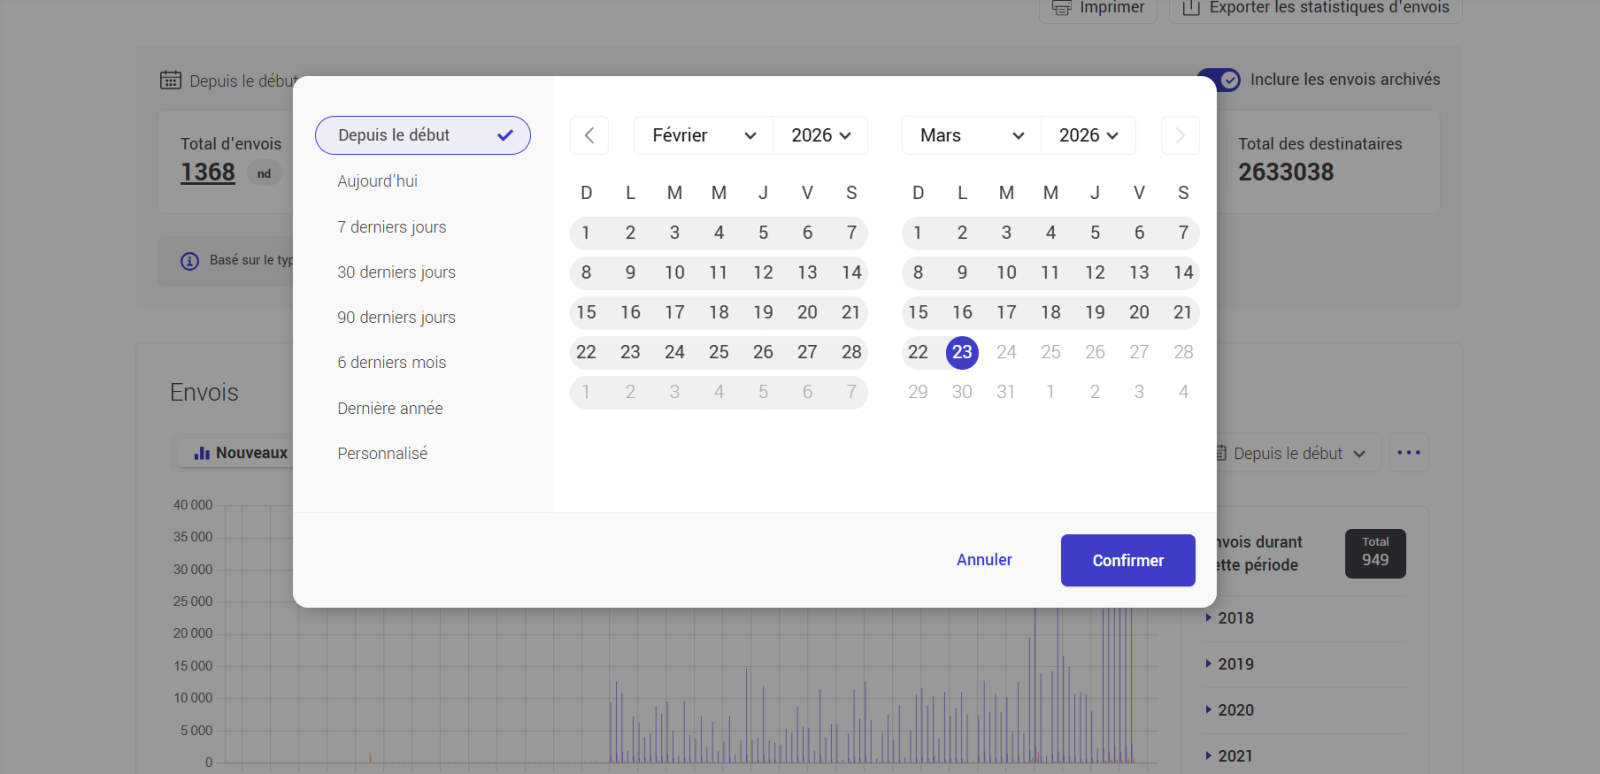
Task: Choose the 7 derniers jours preset
Action: coord(392,227)
